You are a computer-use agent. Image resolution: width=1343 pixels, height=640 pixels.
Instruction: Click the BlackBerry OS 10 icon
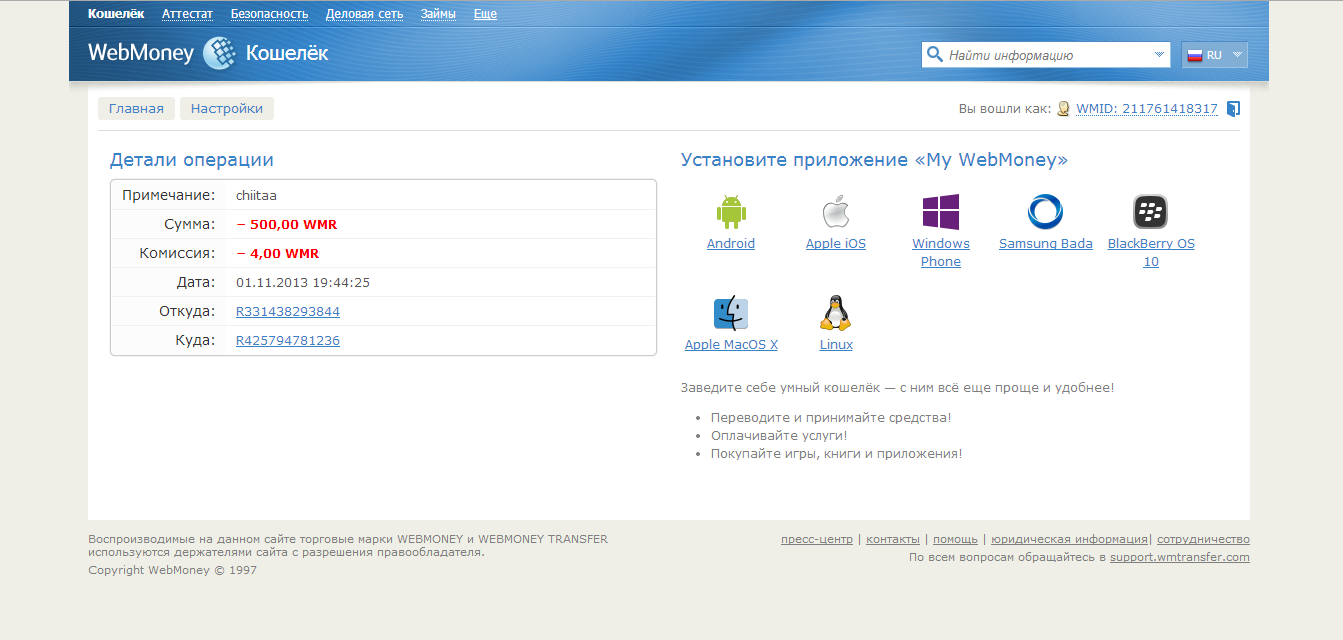coord(1151,212)
